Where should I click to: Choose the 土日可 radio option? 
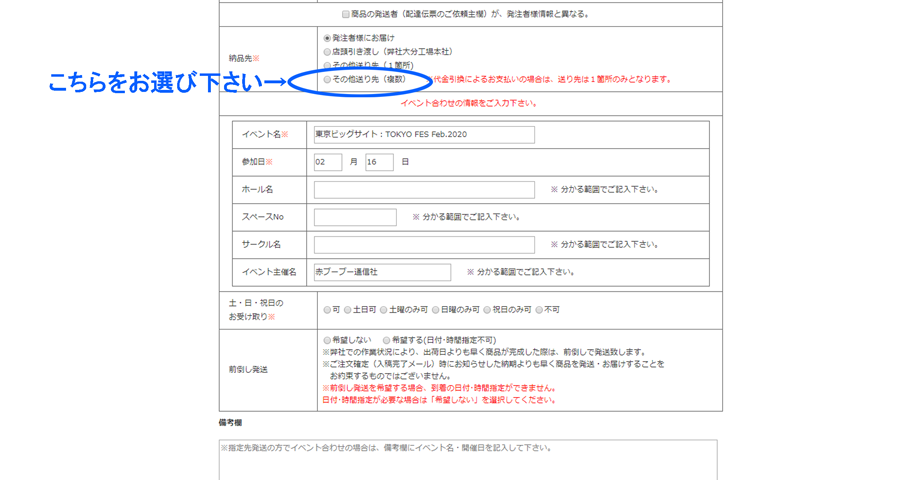point(348,310)
